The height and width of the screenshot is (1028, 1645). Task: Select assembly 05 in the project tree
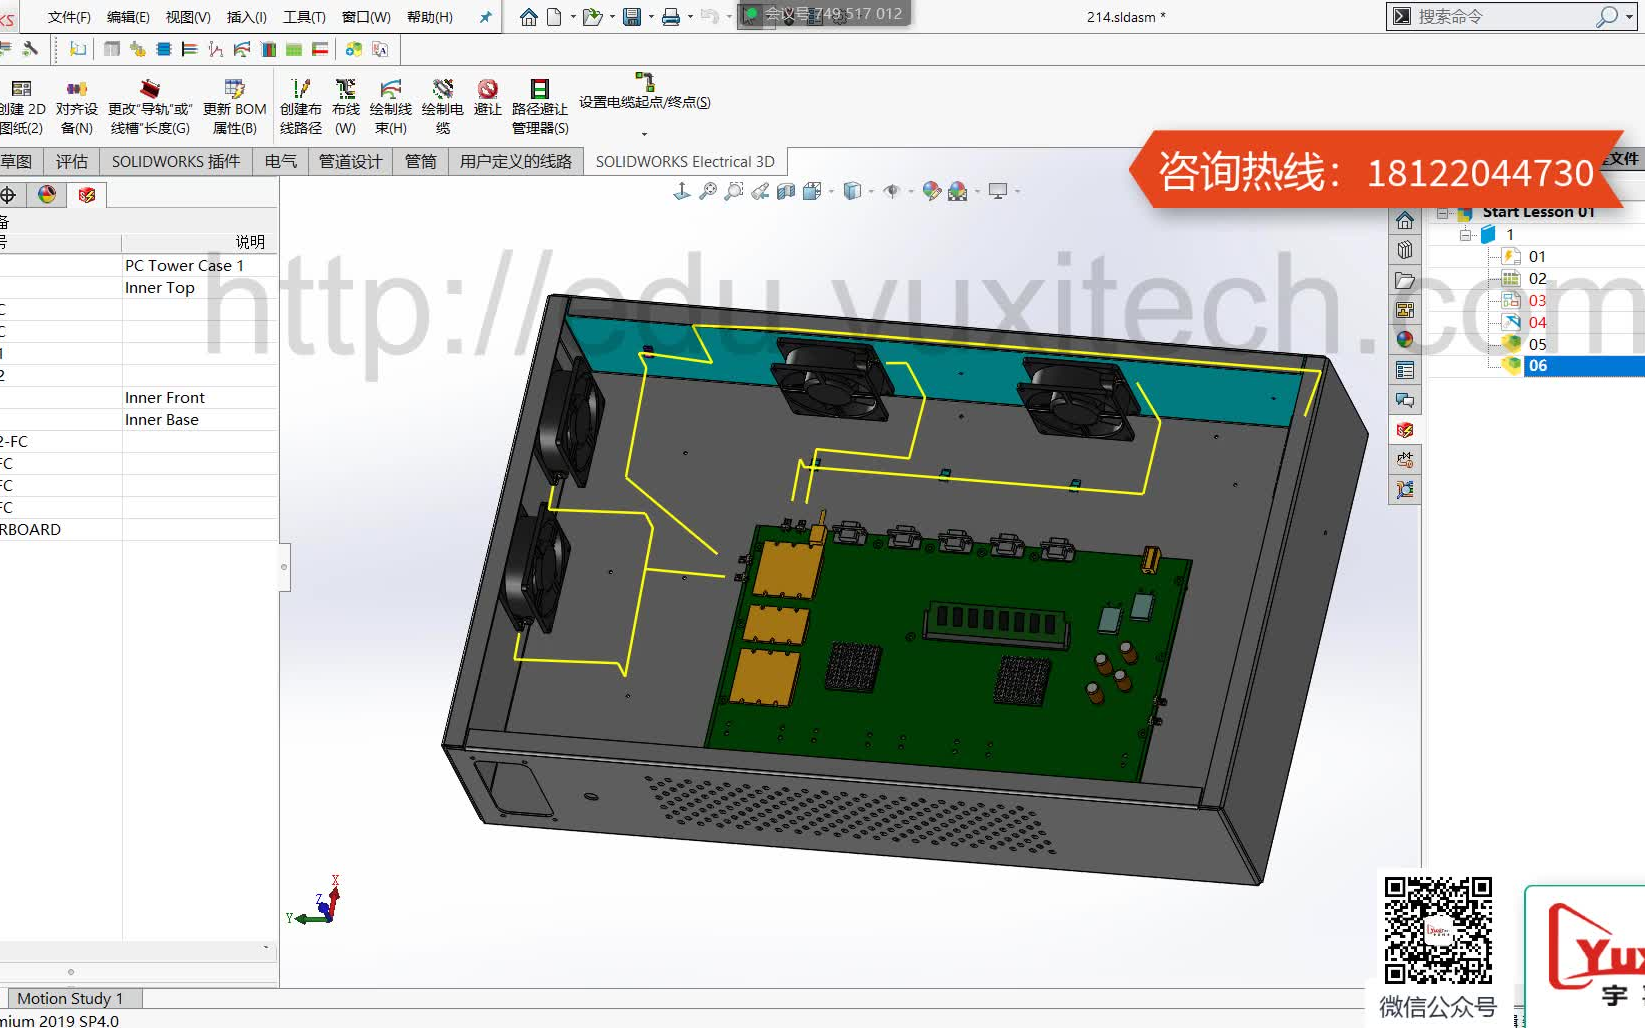pos(1536,345)
